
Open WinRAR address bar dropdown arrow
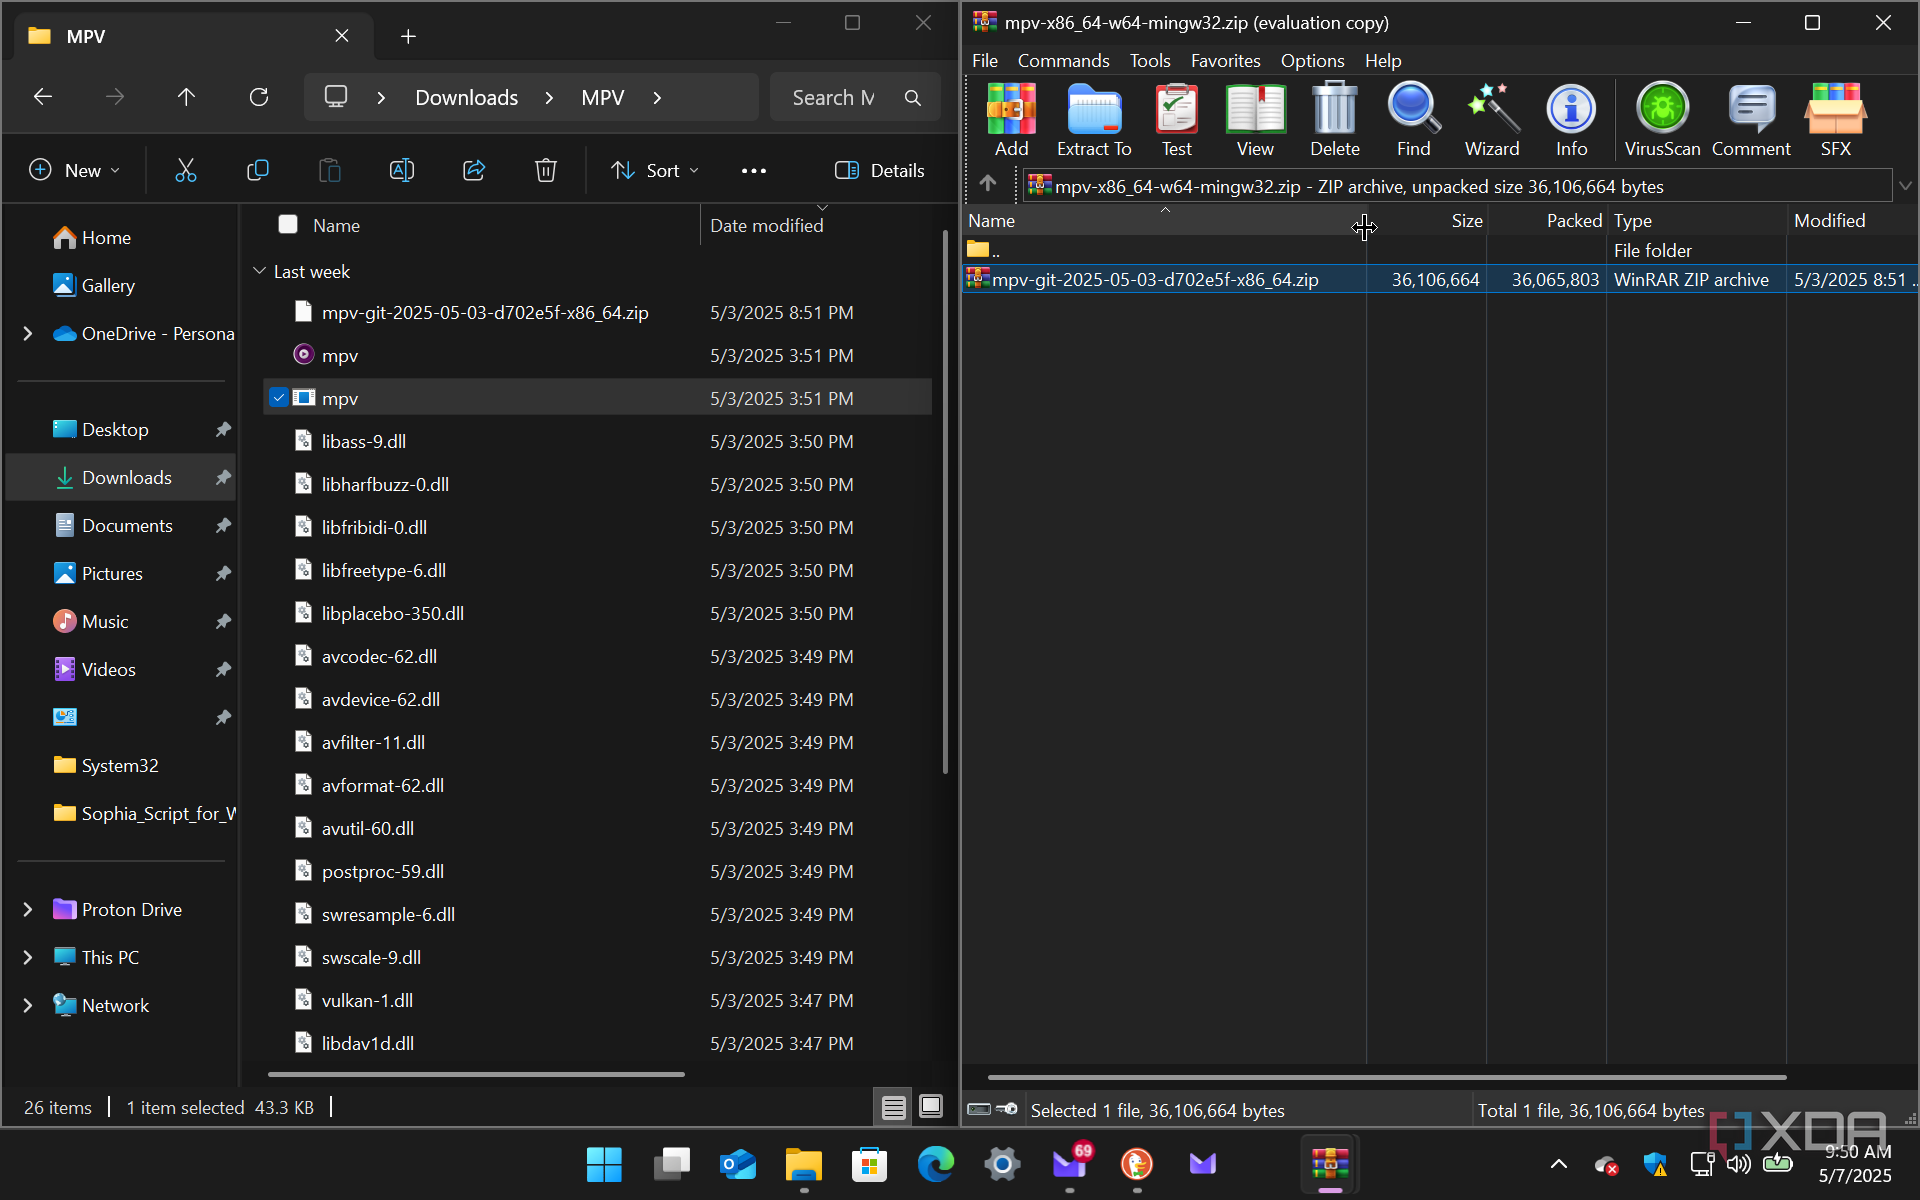(1905, 186)
